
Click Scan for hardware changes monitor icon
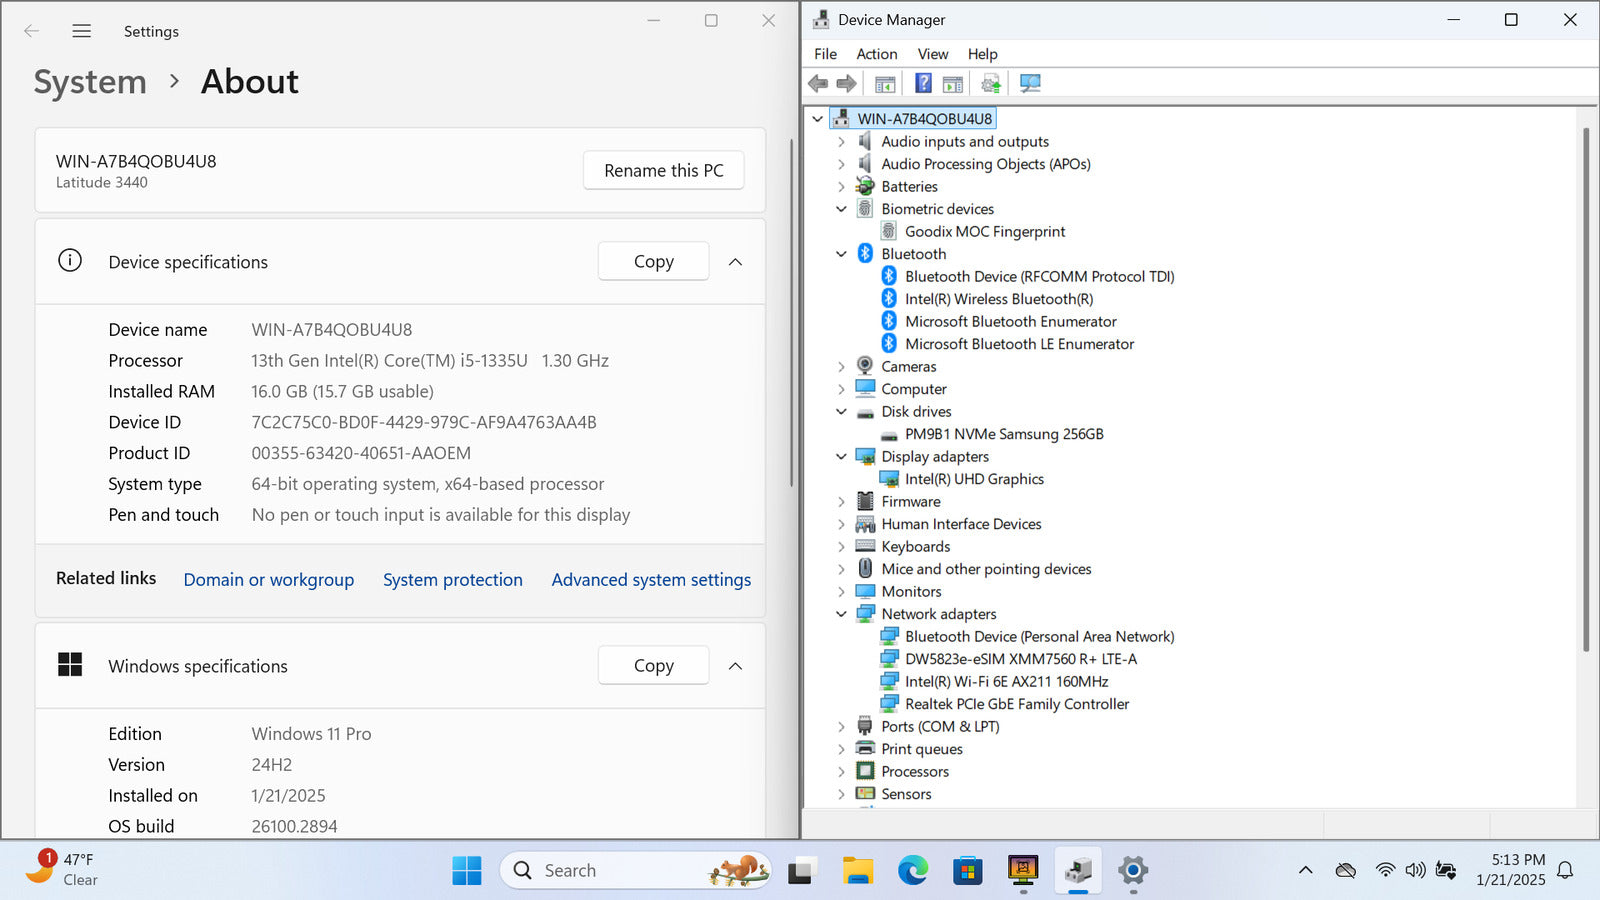[x=1030, y=83]
